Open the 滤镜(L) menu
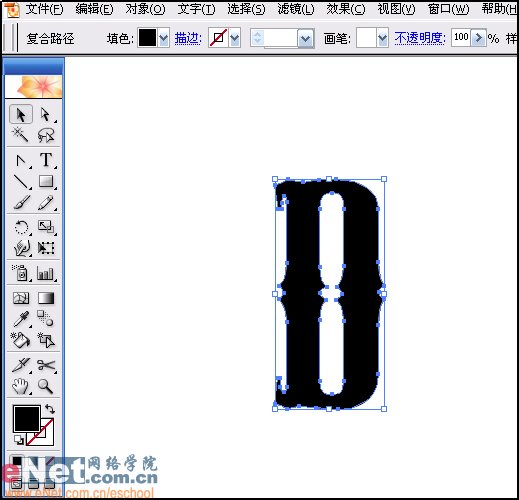Image resolution: width=519 pixels, height=500 pixels. pyautogui.click(x=295, y=9)
